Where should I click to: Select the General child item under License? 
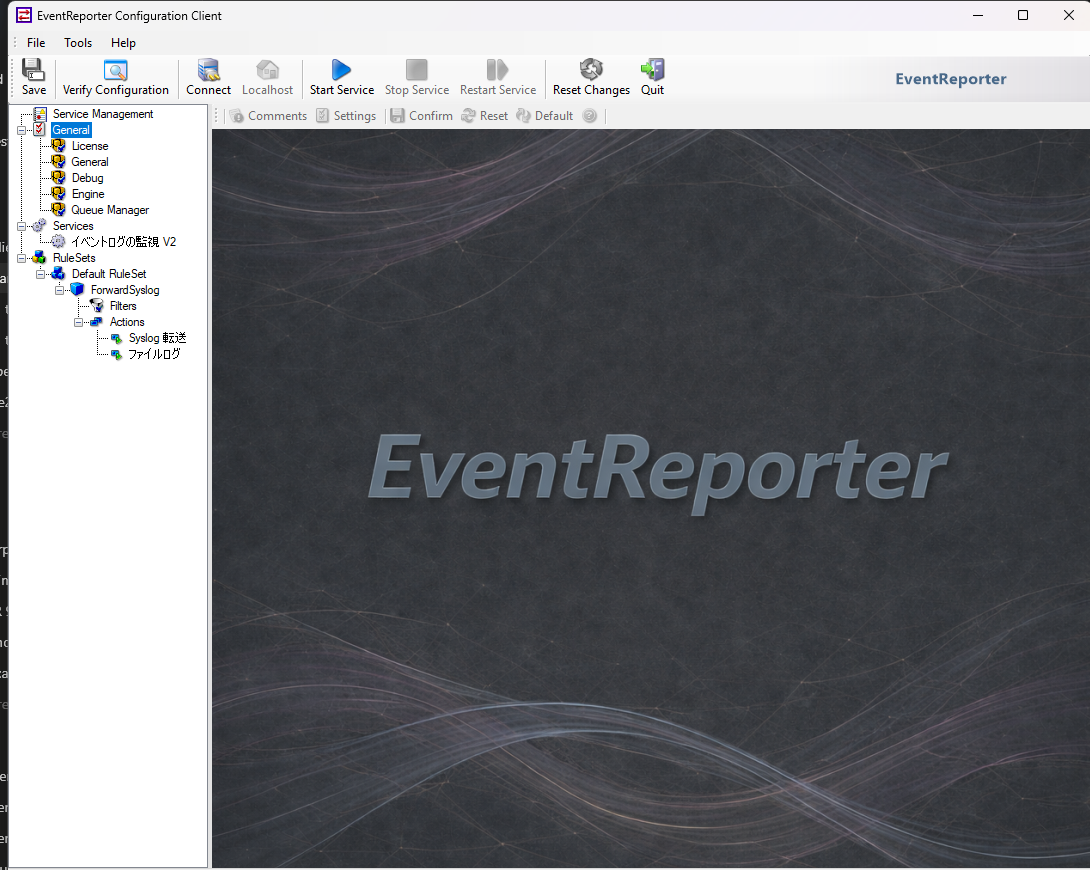(90, 162)
